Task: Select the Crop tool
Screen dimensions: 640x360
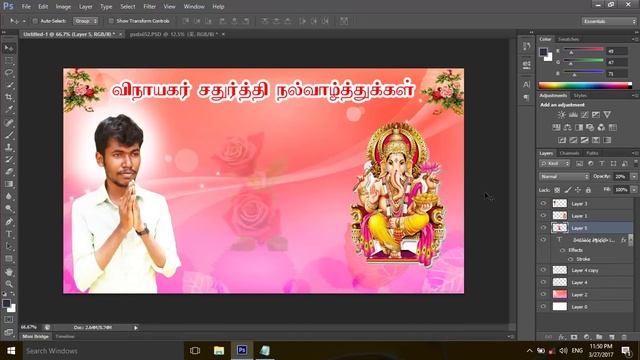Action: 9,98
